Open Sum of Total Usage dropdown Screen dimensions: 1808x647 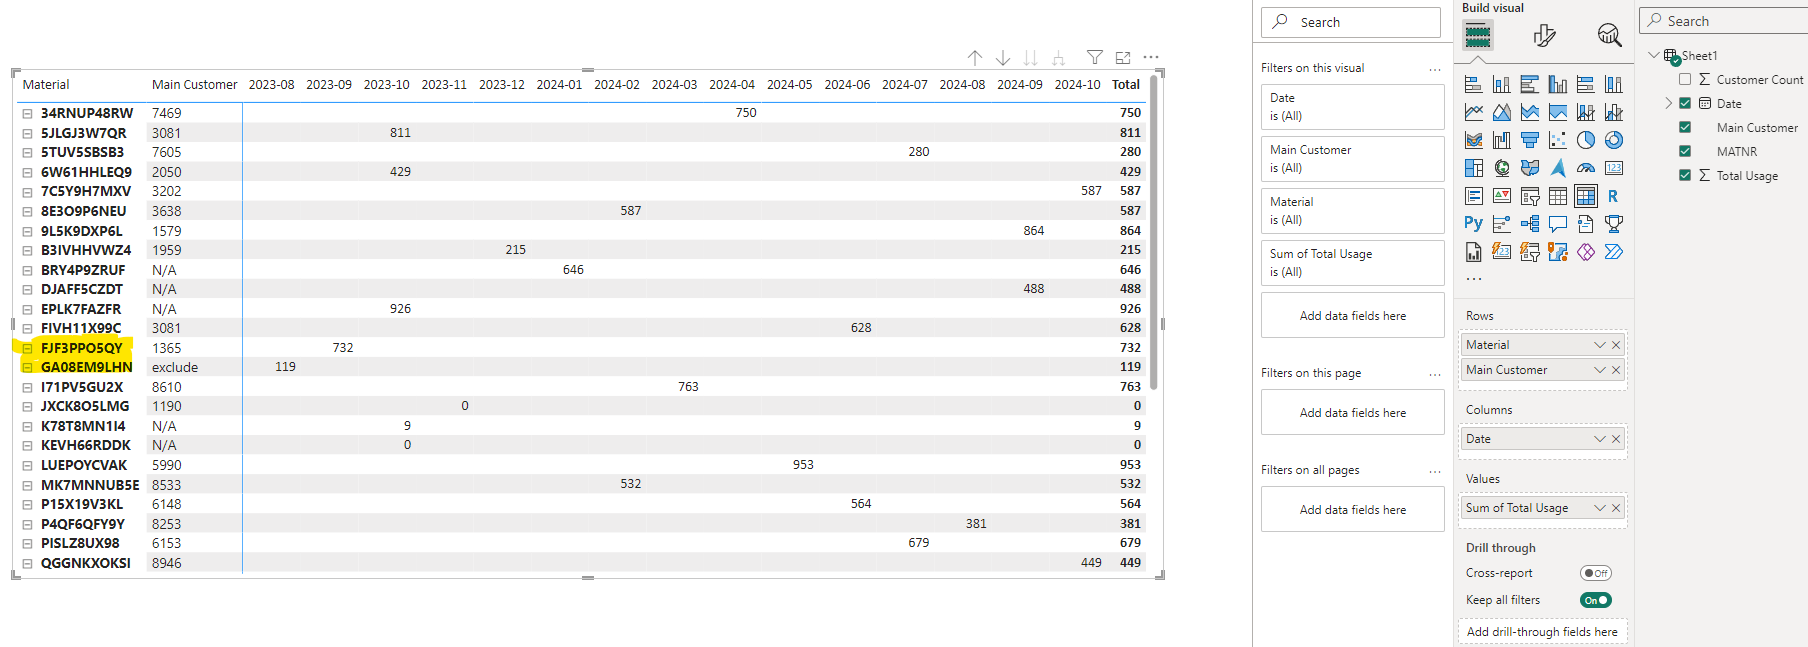click(x=1599, y=508)
